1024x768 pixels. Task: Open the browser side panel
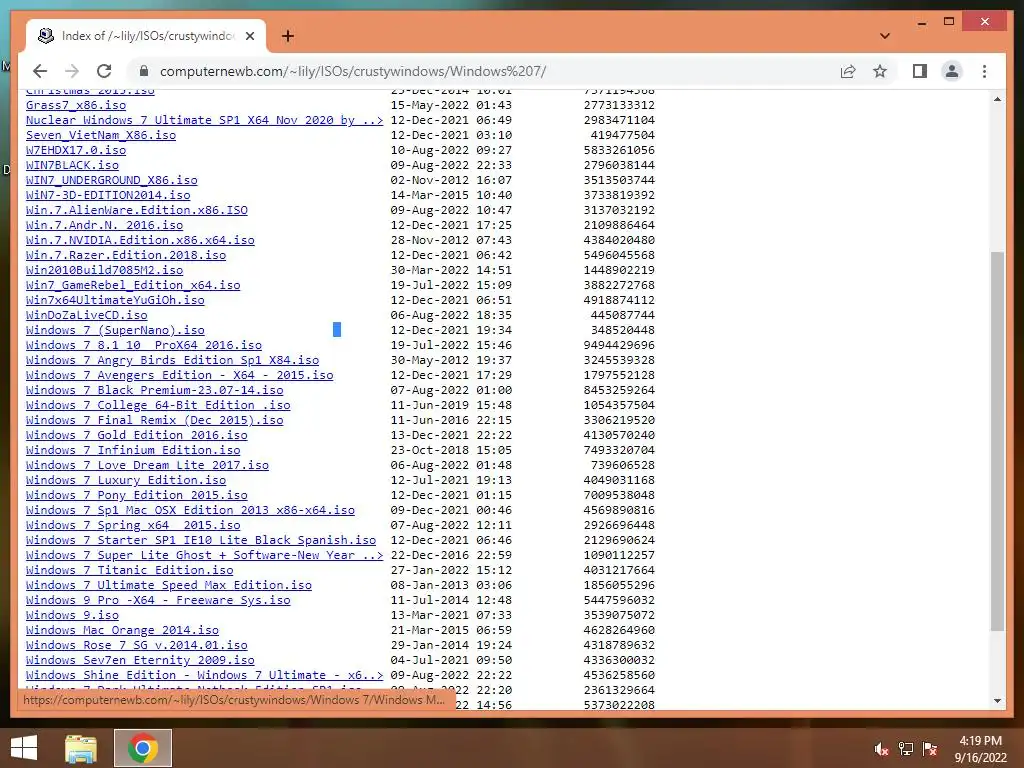point(920,71)
